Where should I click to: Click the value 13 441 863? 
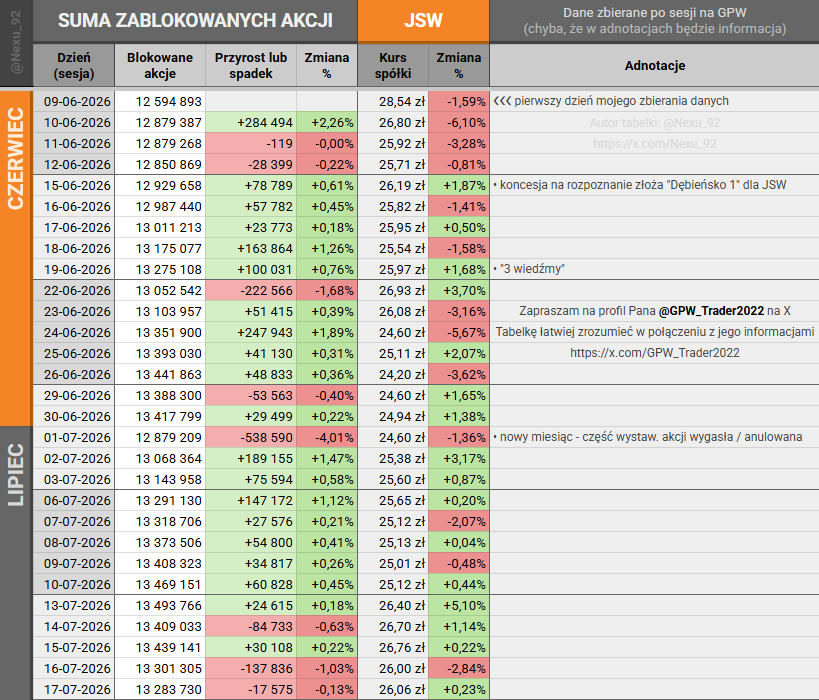(x=160, y=374)
